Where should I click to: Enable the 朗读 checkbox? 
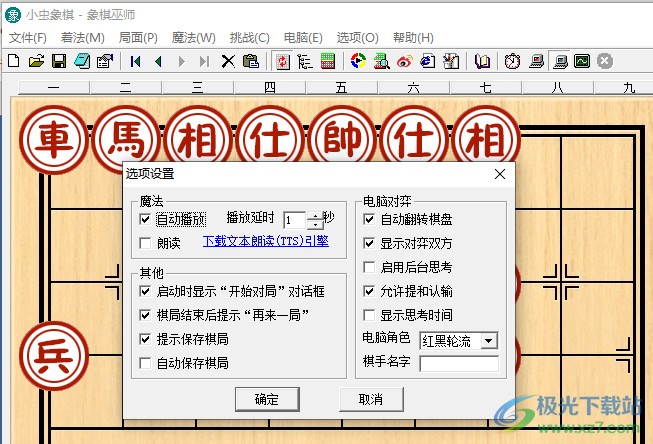[145, 243]
